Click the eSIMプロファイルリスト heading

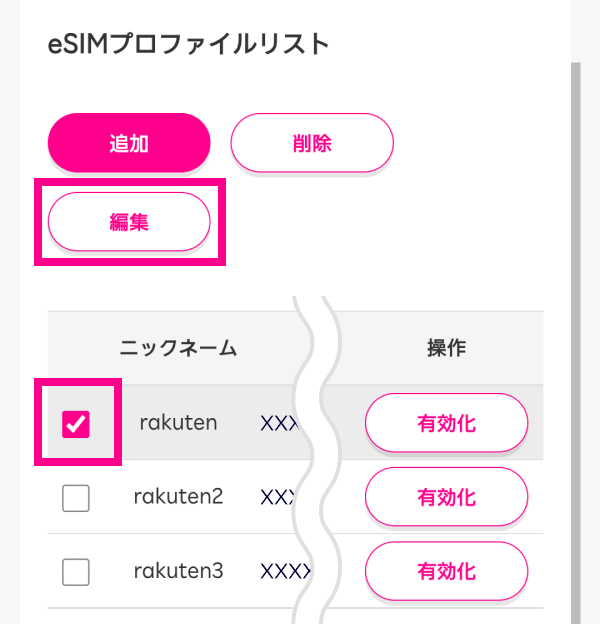(x=188, y=44)
